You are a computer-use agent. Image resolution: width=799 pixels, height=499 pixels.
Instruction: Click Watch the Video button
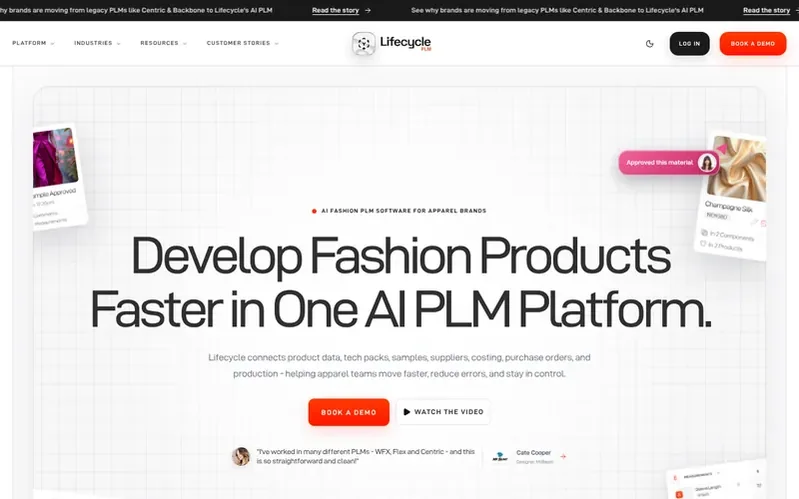[x=443, y=412]
